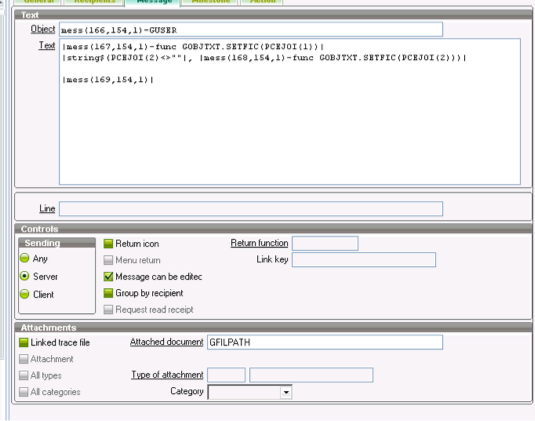
Task: Click the Line input field
Action: click(x=251, y=209)
